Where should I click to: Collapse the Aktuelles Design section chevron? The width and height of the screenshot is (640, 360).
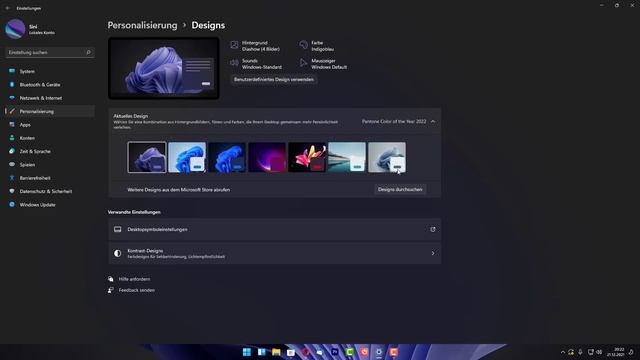[433, 121]
